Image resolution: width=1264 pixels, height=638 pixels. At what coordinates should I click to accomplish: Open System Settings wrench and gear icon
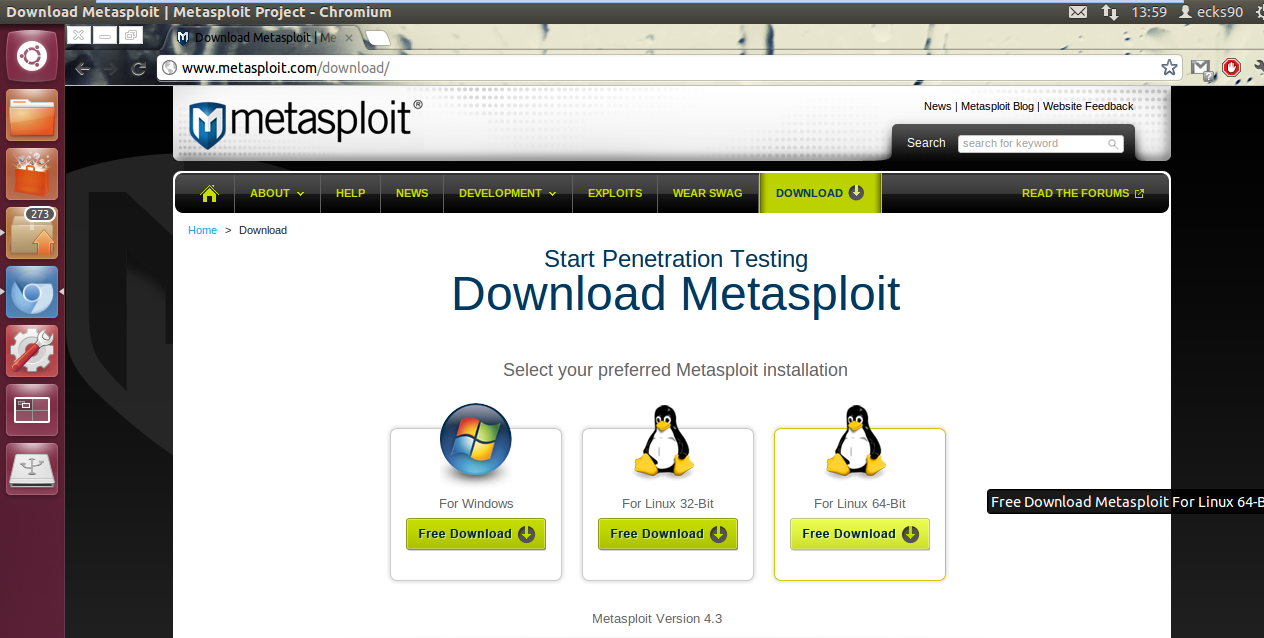tap(32, 351)
